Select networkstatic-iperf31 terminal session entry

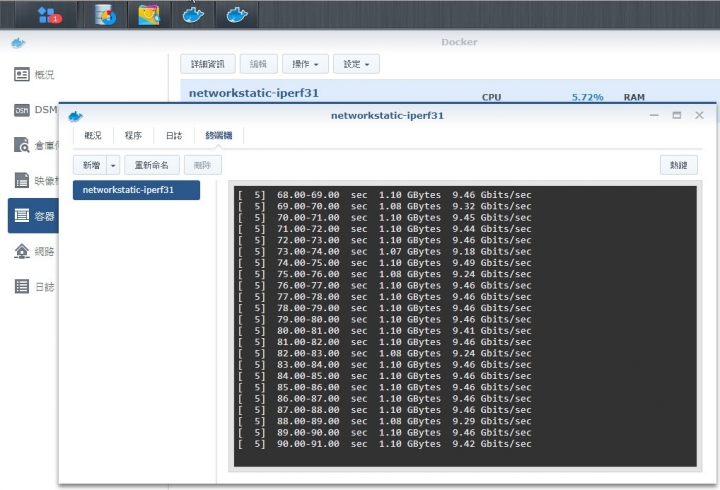[136, 190]
